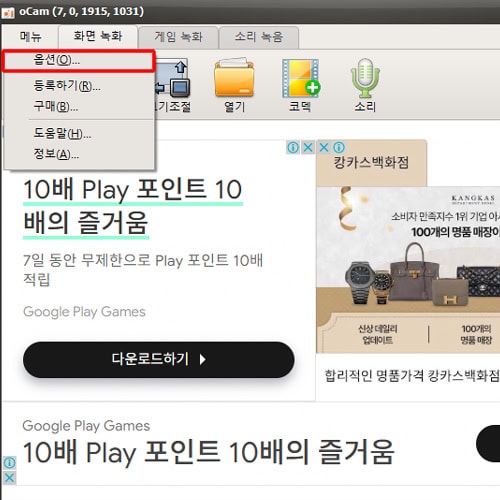Screen dimensions: 500x500
Task: Switch to the 게임 녹화 tab
Action: tap(178, 37)
